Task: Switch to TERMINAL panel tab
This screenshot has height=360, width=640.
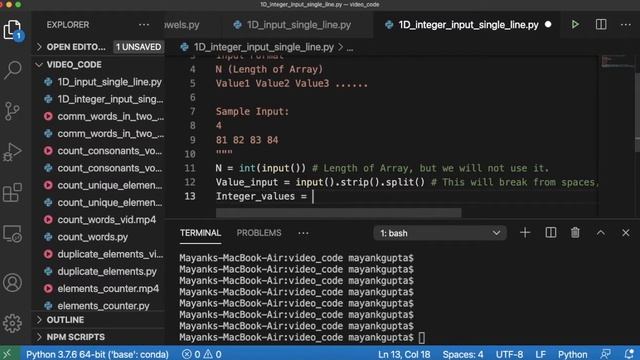Action: [x=200, y=233]
